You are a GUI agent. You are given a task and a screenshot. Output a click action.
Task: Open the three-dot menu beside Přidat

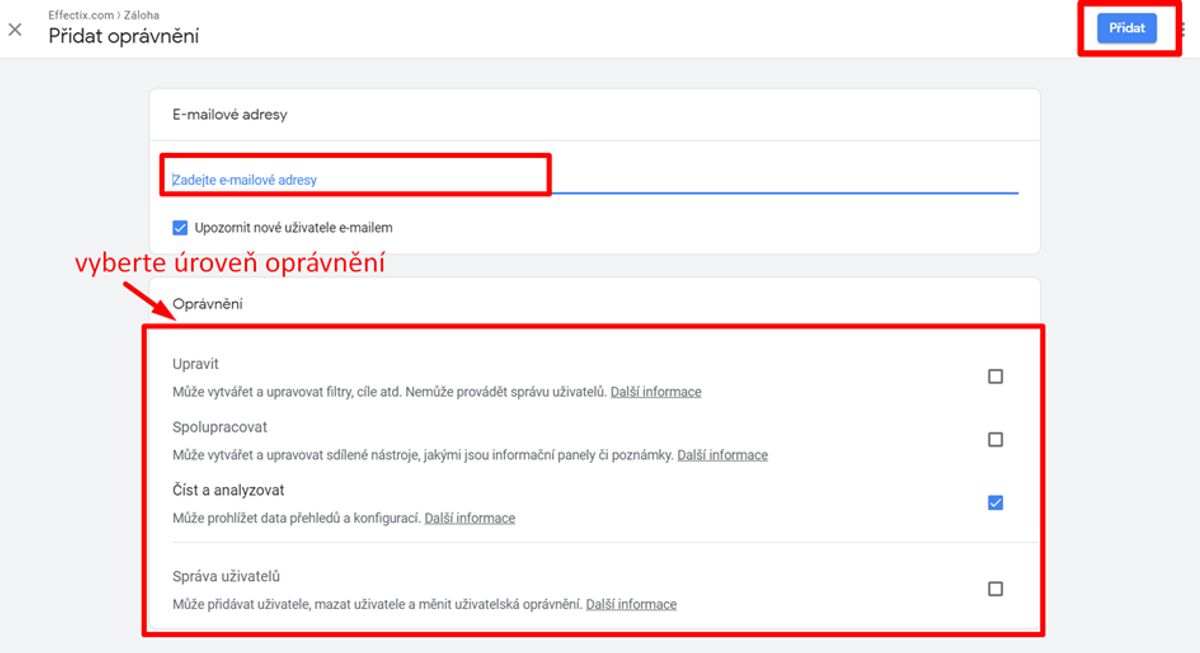[1181, 29]
